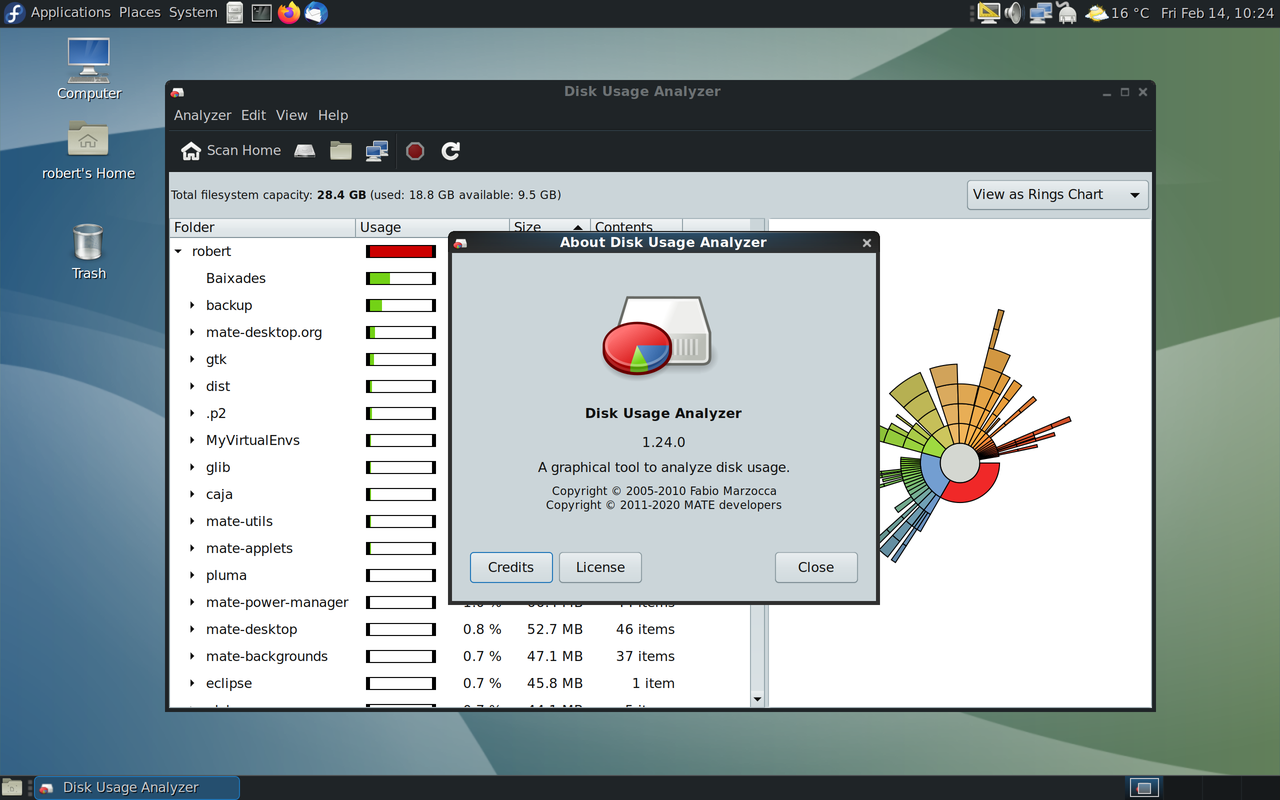Click the disk pie-chart logo in About dialog
The height and width of the screenshot is (800, 1280).
point(656,335)
